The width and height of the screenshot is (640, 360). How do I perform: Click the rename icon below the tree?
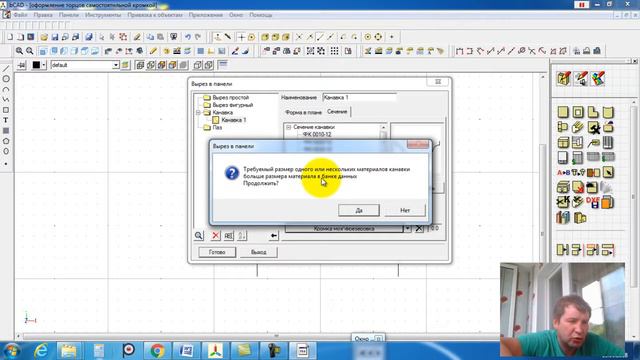click(229, 236)
